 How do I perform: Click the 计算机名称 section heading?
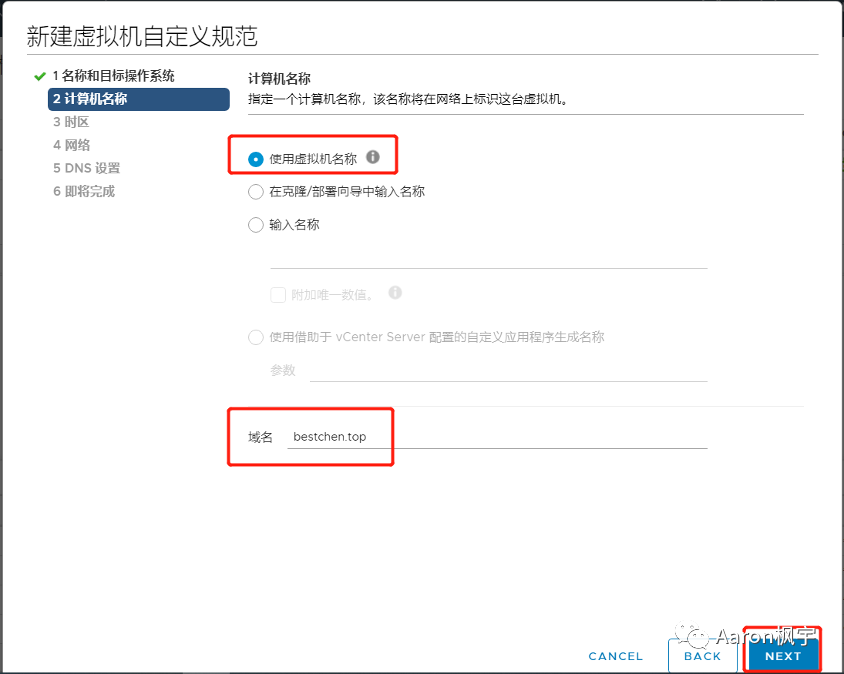279,79
